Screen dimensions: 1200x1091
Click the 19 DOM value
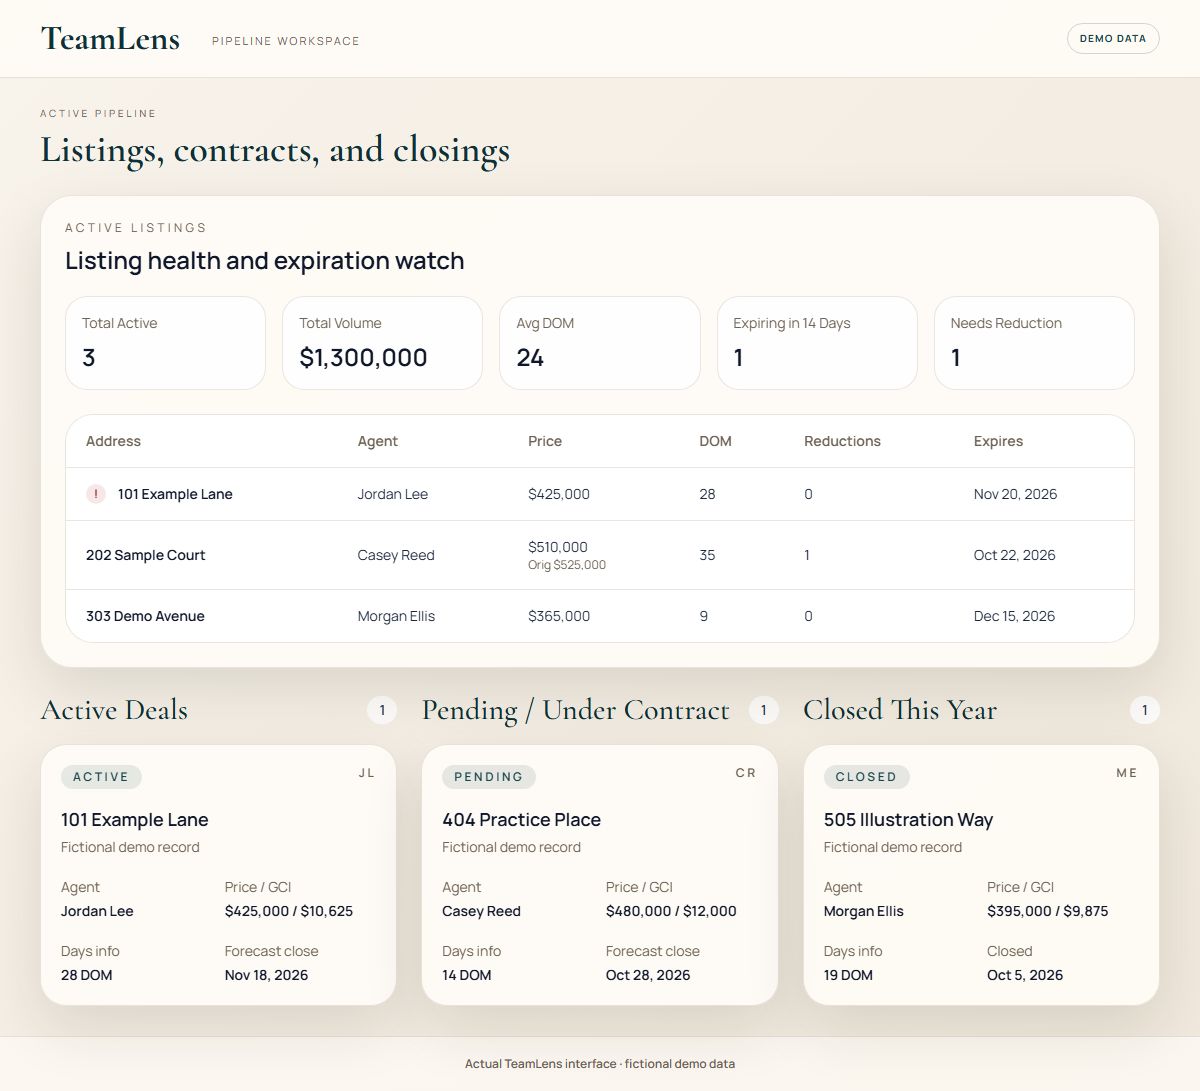pyautogui.click(x=848, y=975)
